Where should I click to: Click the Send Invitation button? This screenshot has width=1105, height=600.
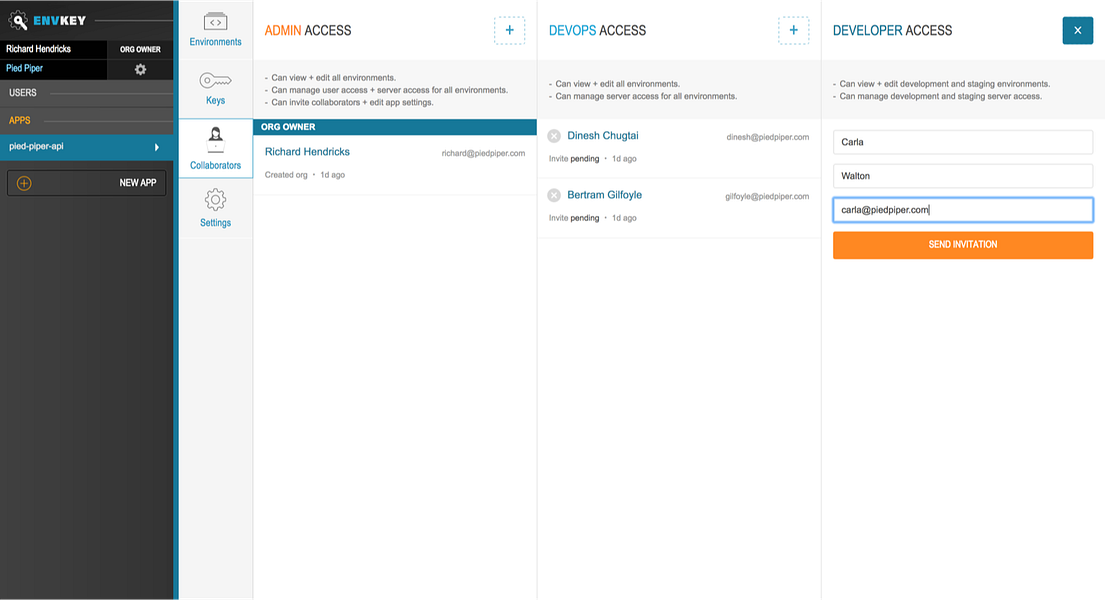963,245
